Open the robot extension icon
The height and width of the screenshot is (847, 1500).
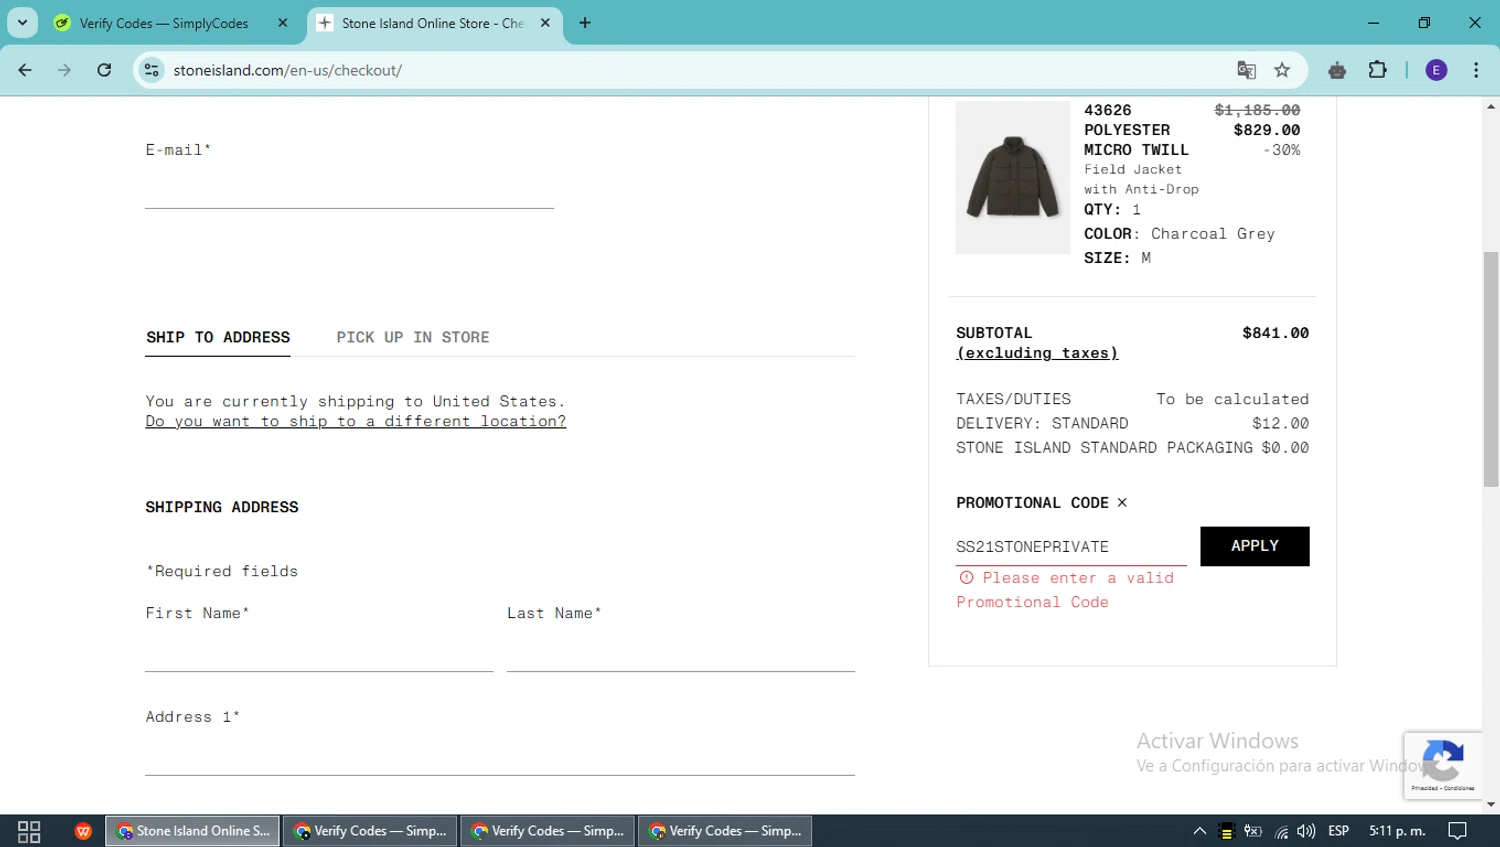(x=1337, y=70)
